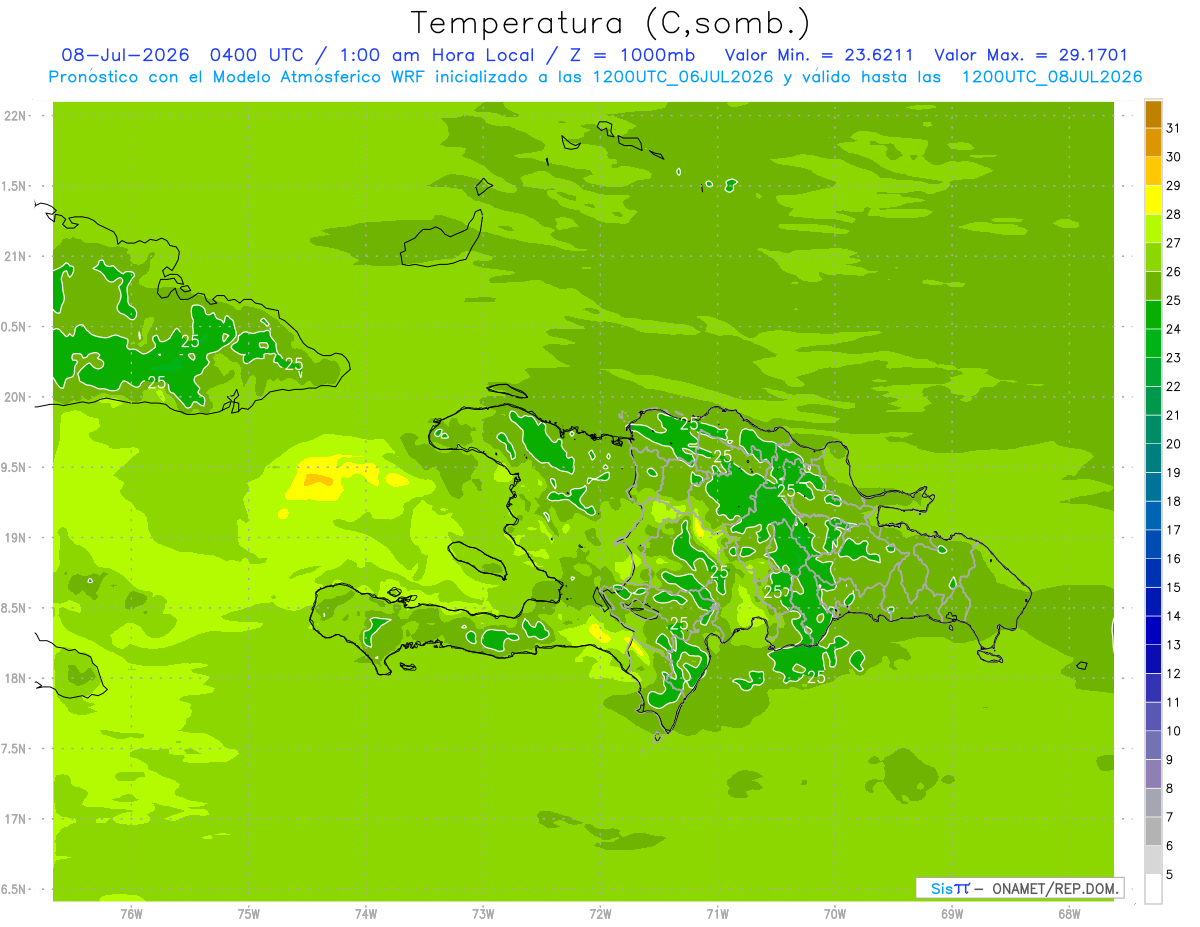The height and width of the screenshot is (927, 1200).
Task: Click the '70W' longitude axis label
Action: pos(834,913)
